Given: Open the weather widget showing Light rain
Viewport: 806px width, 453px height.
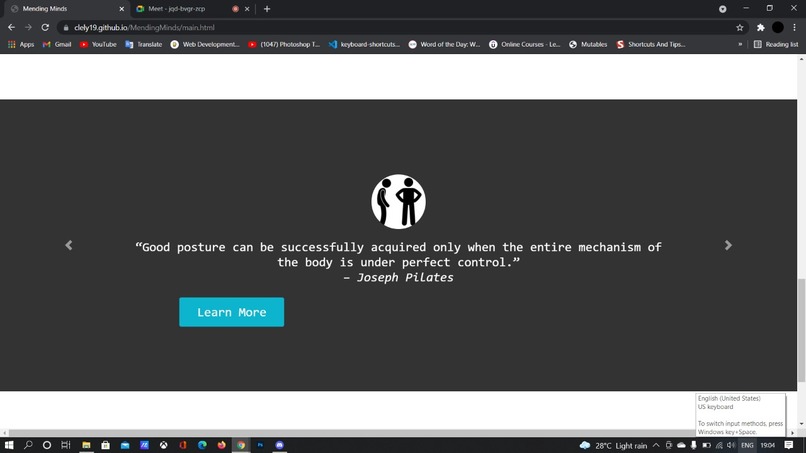Looking at the screenshot, I should pos(613,445).
